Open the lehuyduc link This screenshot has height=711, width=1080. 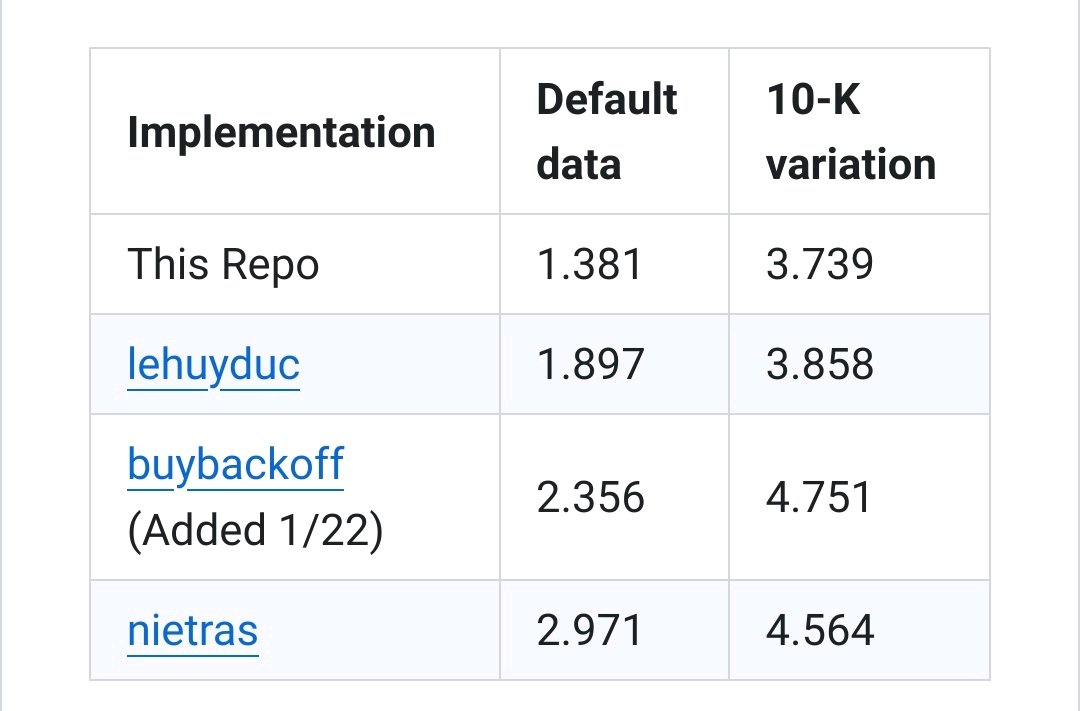tap(214, 364)
